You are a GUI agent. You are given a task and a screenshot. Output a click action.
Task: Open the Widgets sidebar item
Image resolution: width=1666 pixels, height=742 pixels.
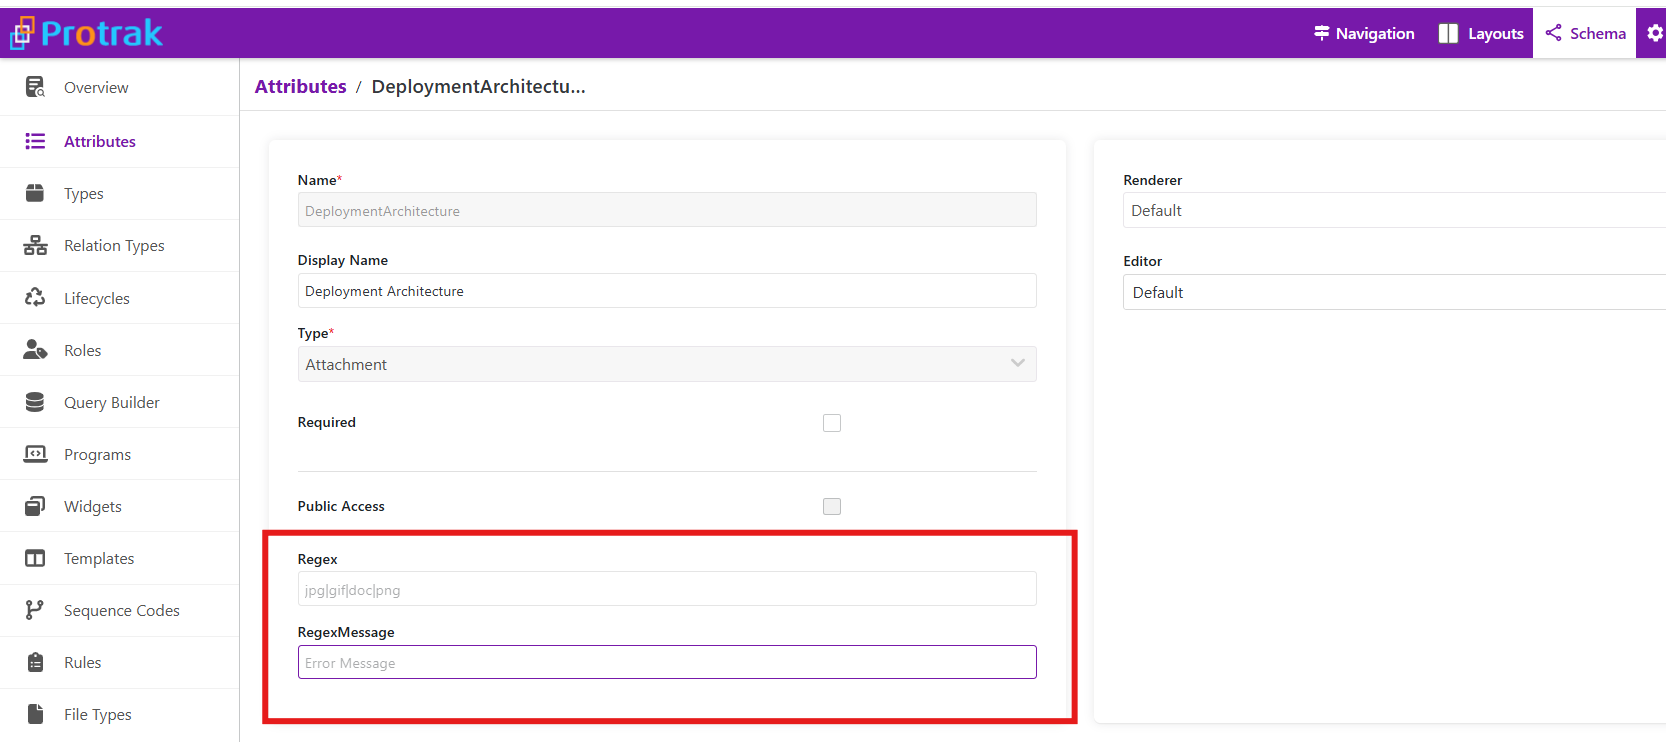[x=93, y=506]
